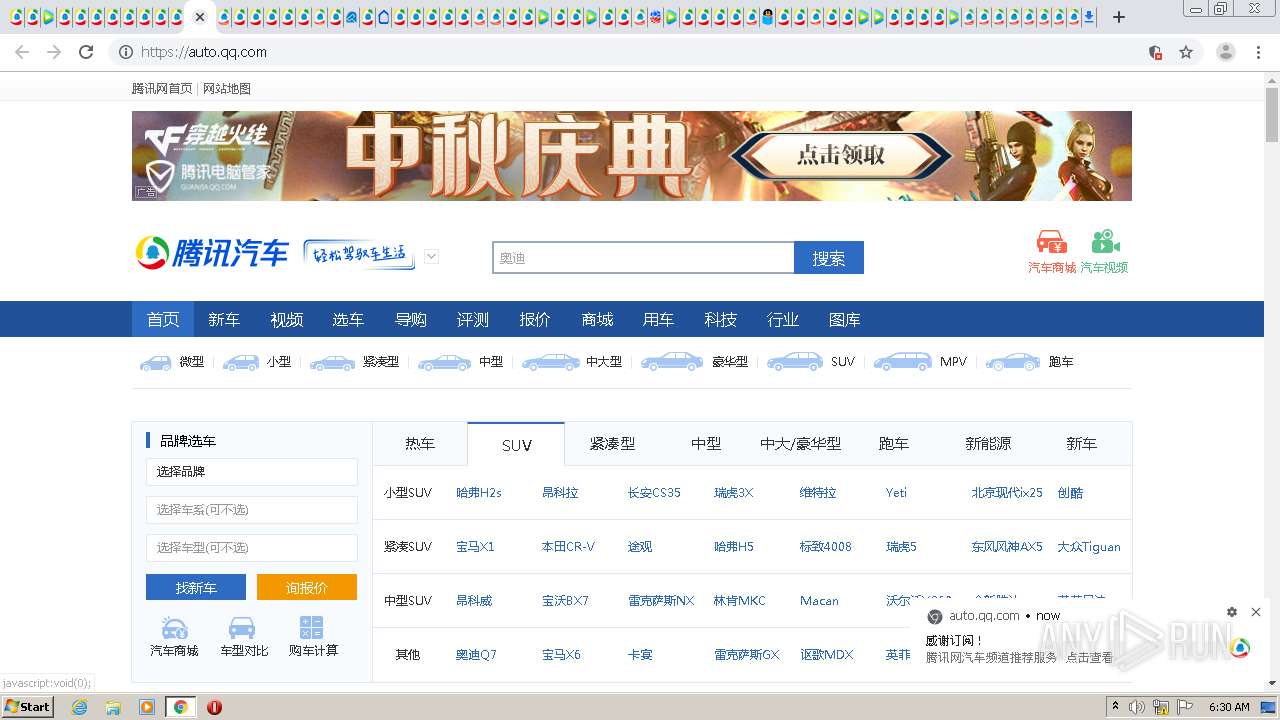Open the 宝马X1 link
Screen dimensions: 1280x720
point(475,547)
